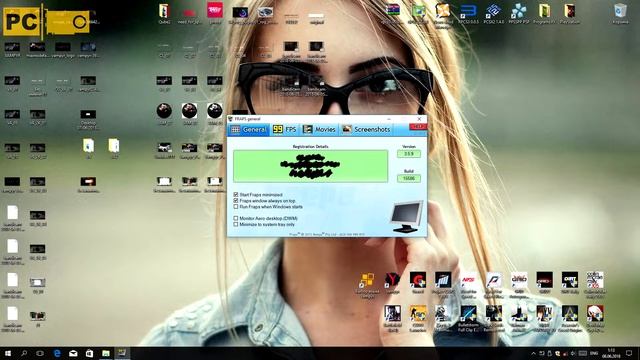The width and height of the screenshot is (640, 360).
Task: Toggle Start Fraps minimized checkbox
Action: (236, 195)
